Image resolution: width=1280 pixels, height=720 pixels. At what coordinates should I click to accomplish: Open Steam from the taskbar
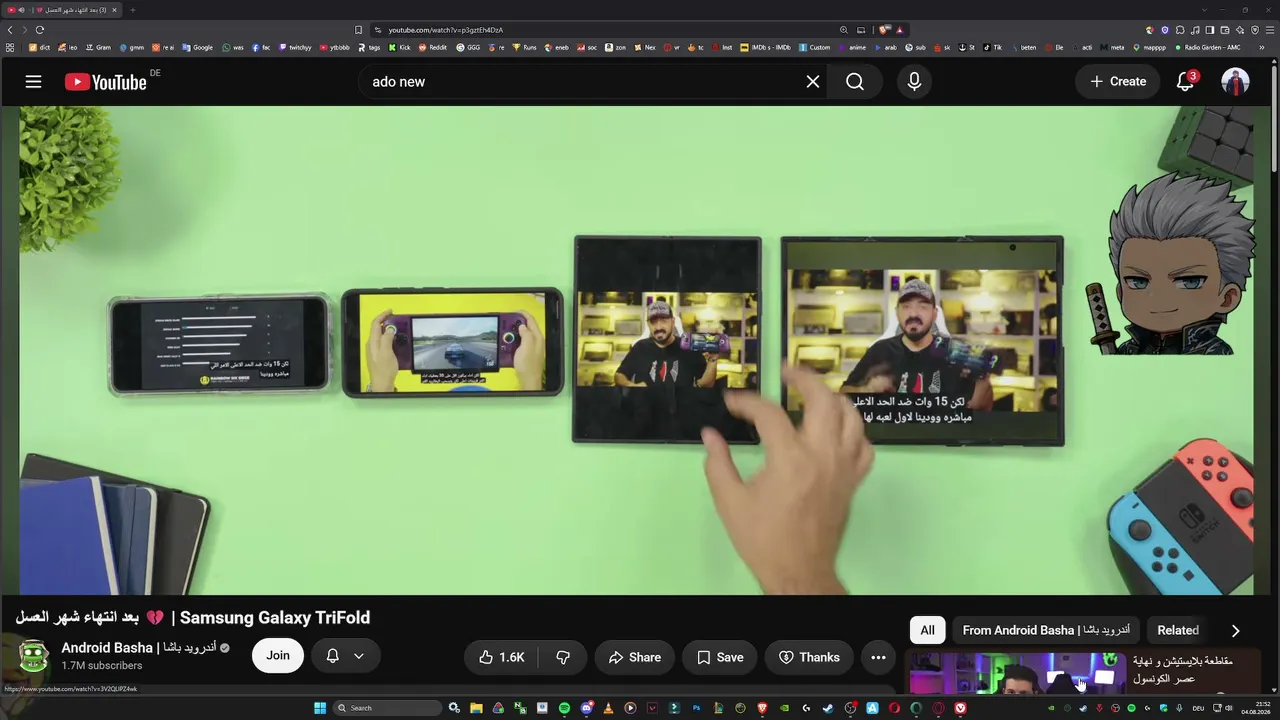coord(828,708)
